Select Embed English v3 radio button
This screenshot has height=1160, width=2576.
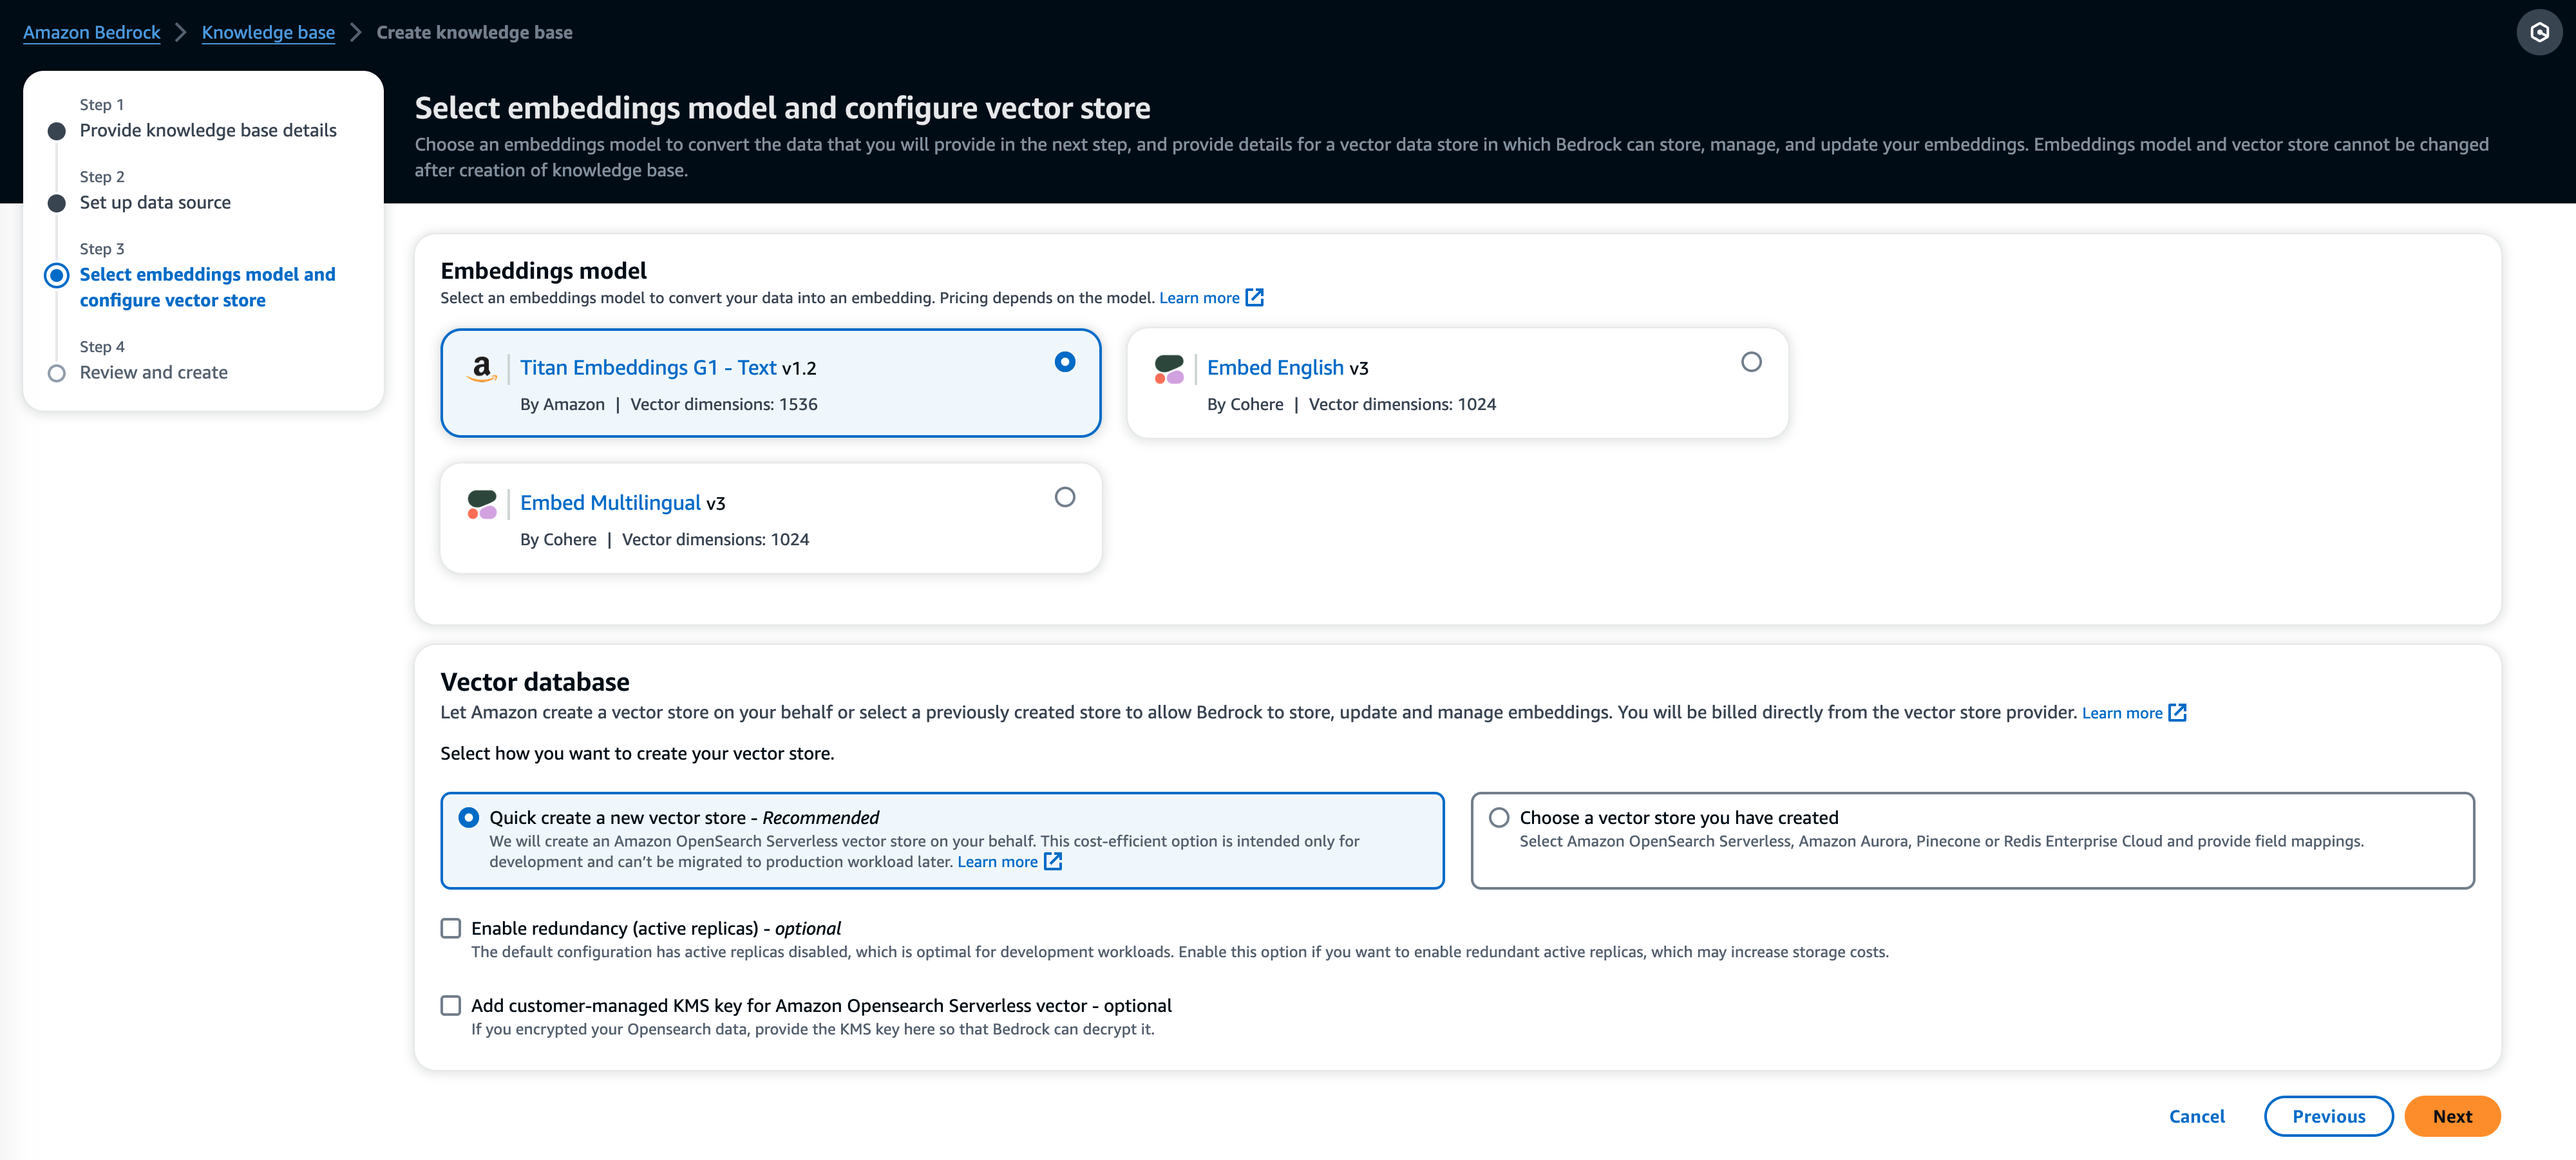pos(1750,362)
